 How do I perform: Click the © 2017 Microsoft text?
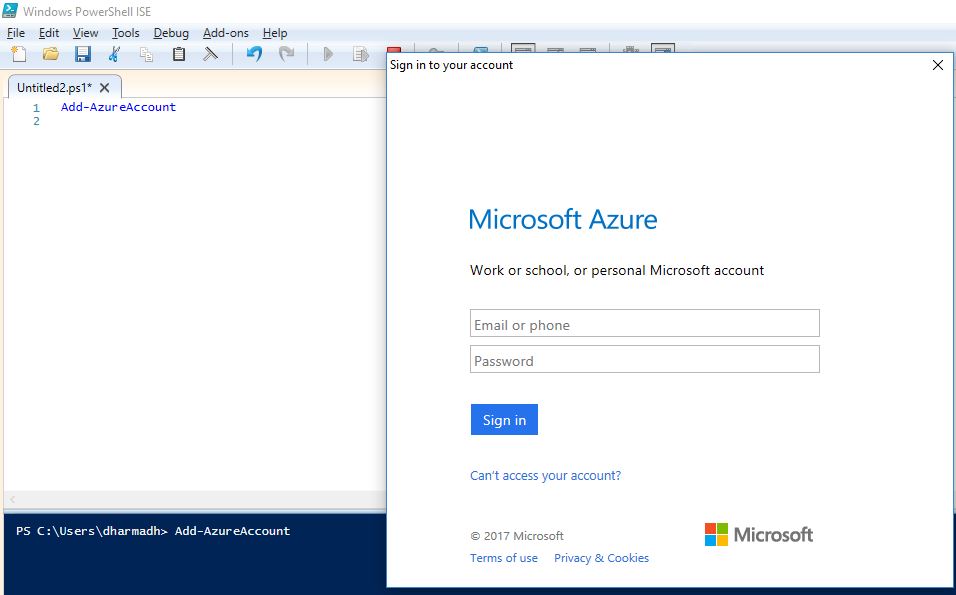pos(517,536)
